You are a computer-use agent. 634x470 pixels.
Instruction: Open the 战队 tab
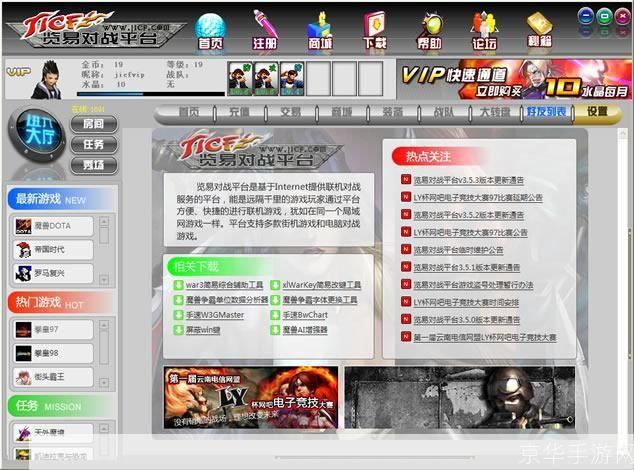pyautogui.click(x=444, y=112)
